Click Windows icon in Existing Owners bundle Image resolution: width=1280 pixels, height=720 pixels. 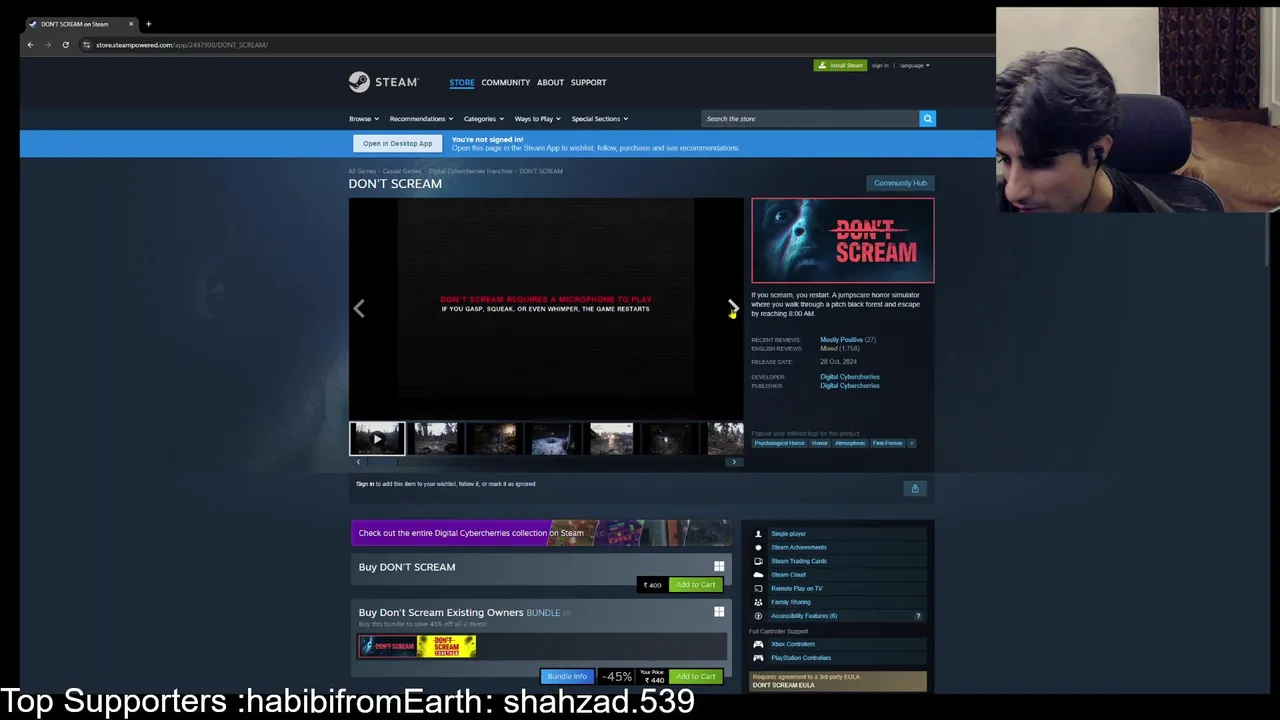point(719,612)
